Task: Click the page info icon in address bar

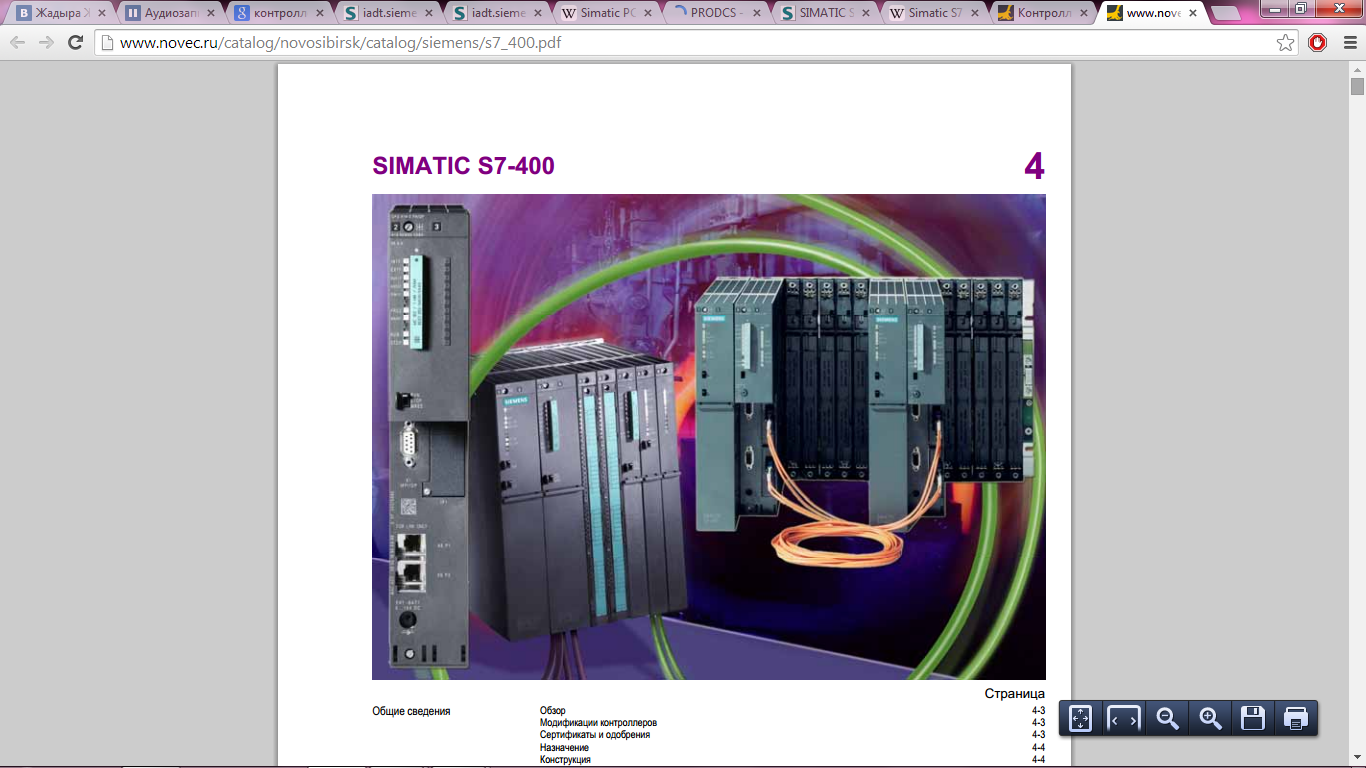Action: pyautogui.click(x=107, y=43)
